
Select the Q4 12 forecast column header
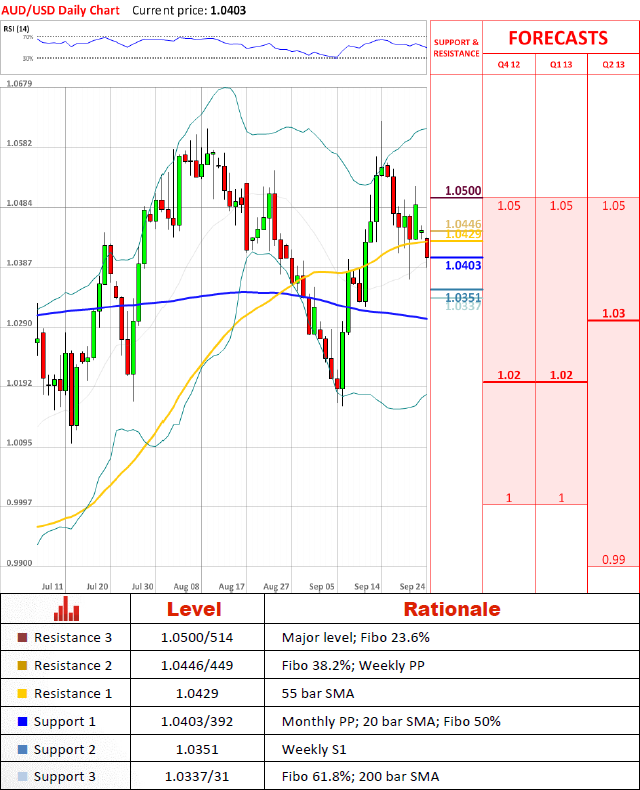tap(509, 64)
